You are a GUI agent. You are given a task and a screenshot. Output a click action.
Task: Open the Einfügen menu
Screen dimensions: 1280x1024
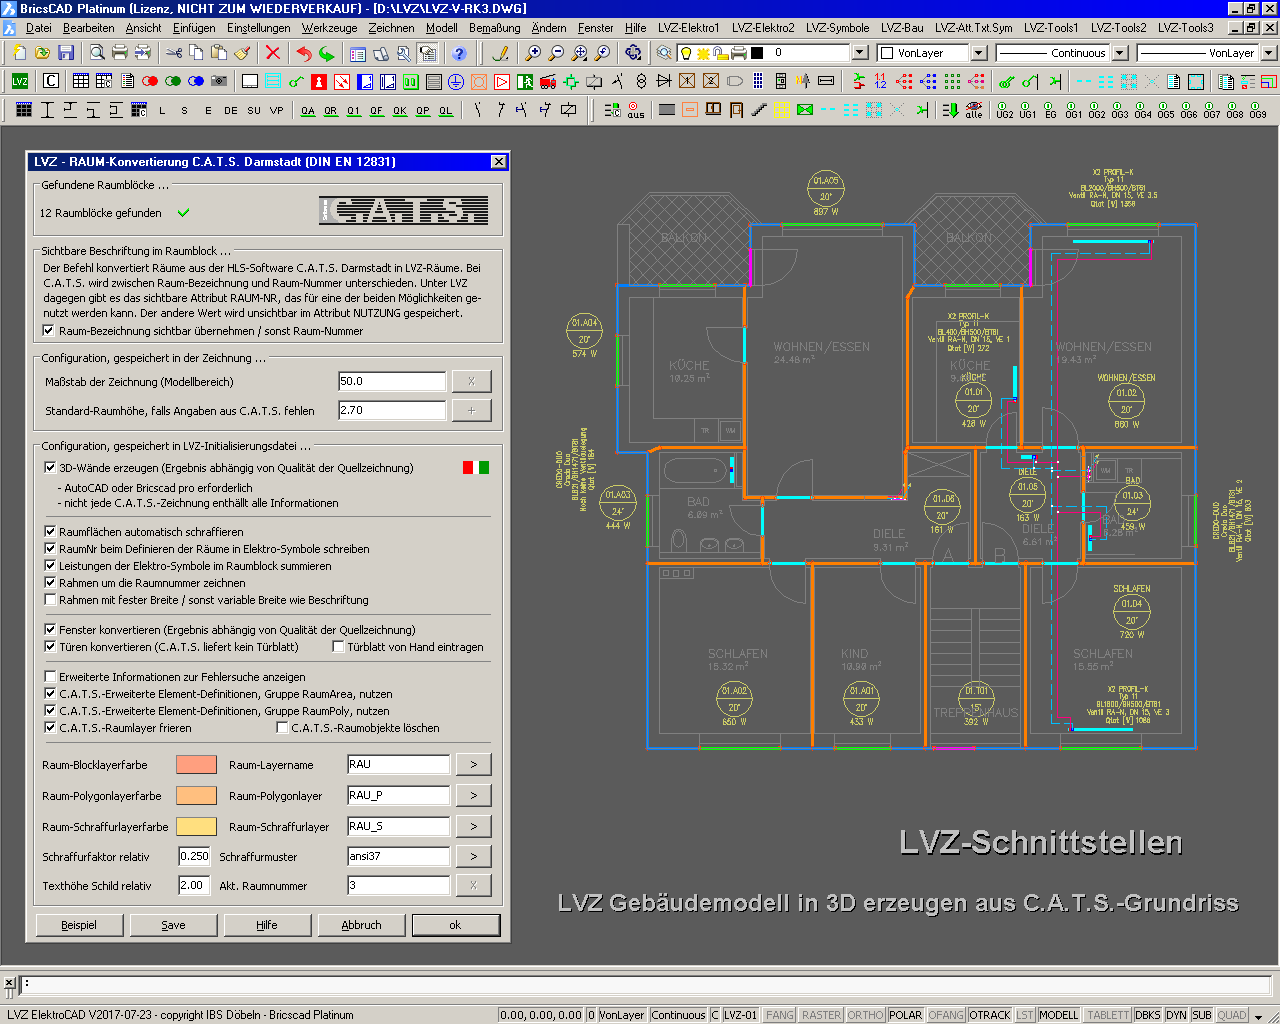click(194, 28)
